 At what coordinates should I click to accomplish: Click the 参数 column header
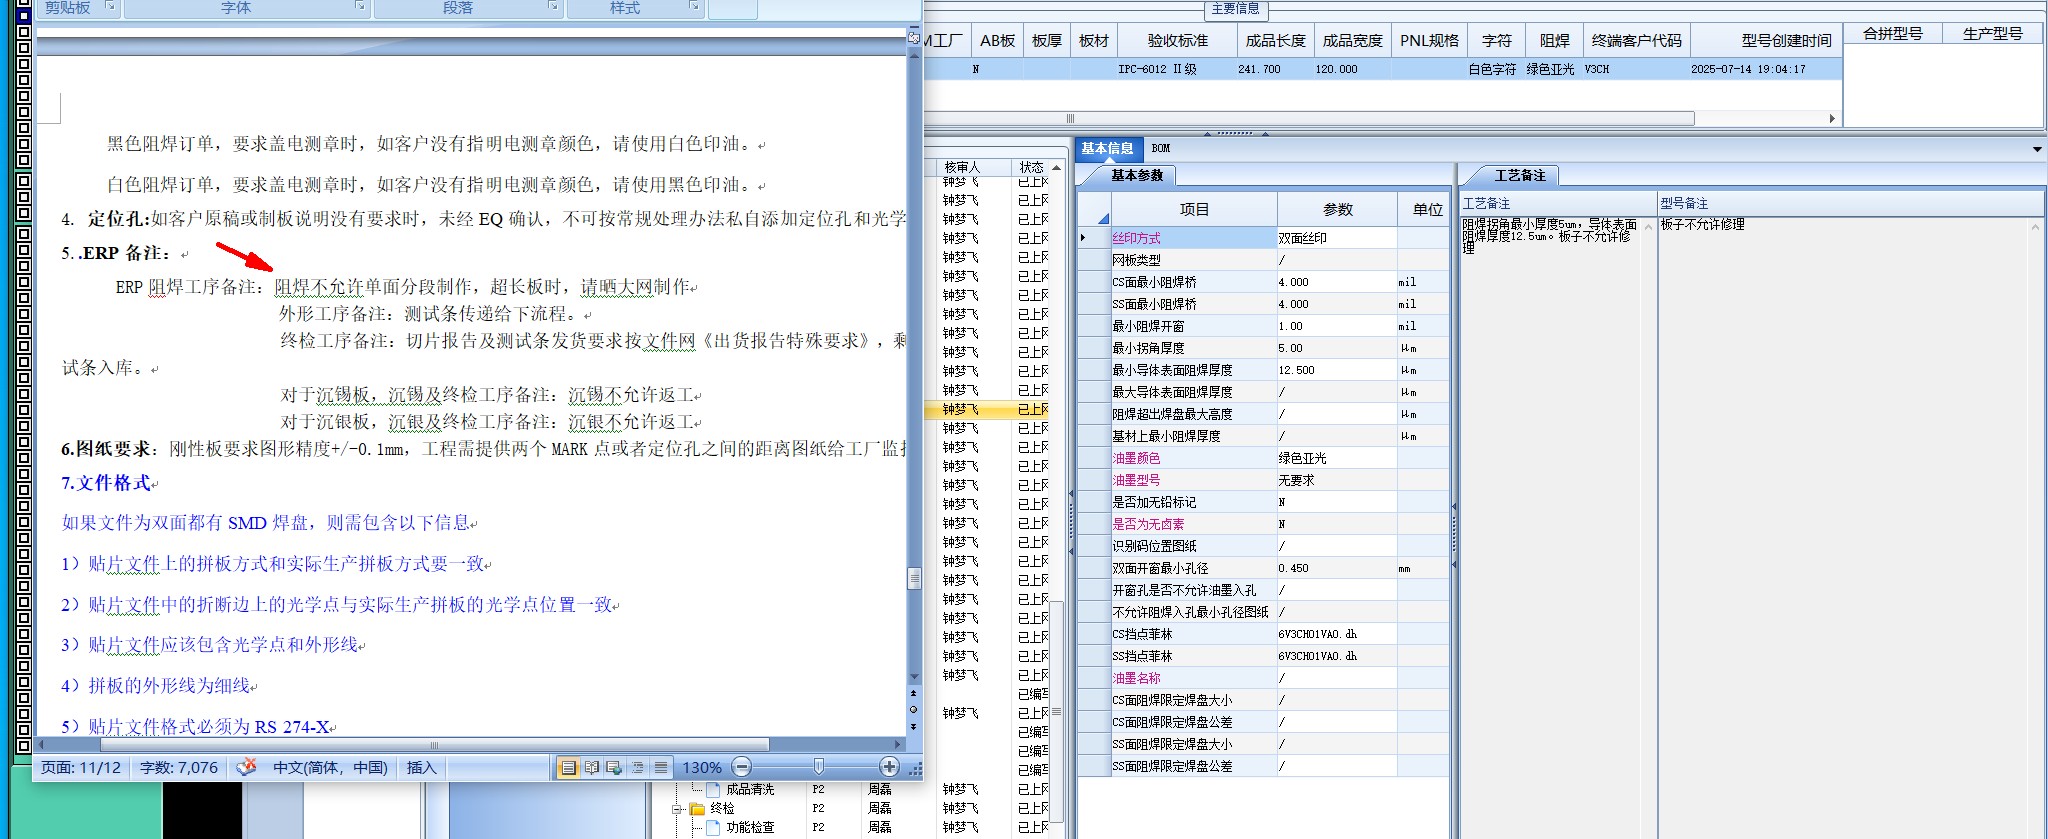tap(1337, 209)
